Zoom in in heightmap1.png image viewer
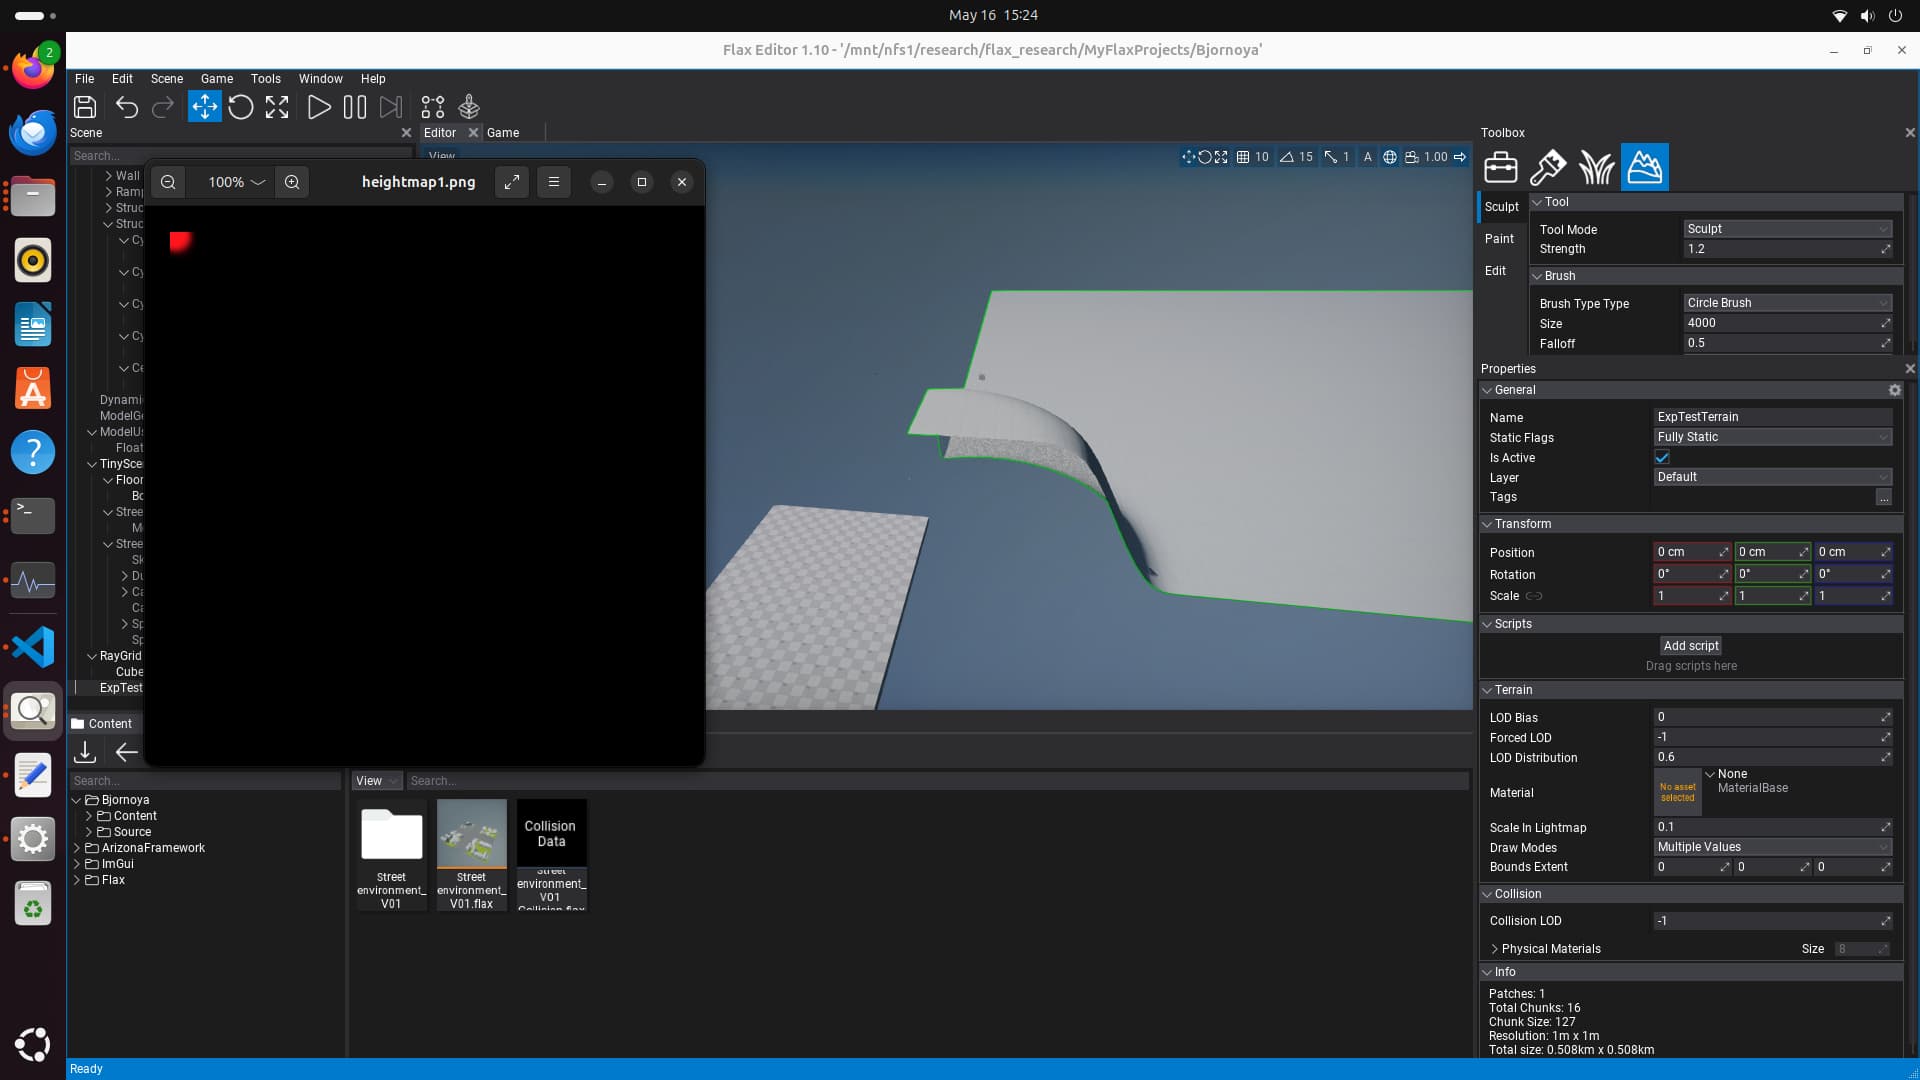 [x=292, y=182]
